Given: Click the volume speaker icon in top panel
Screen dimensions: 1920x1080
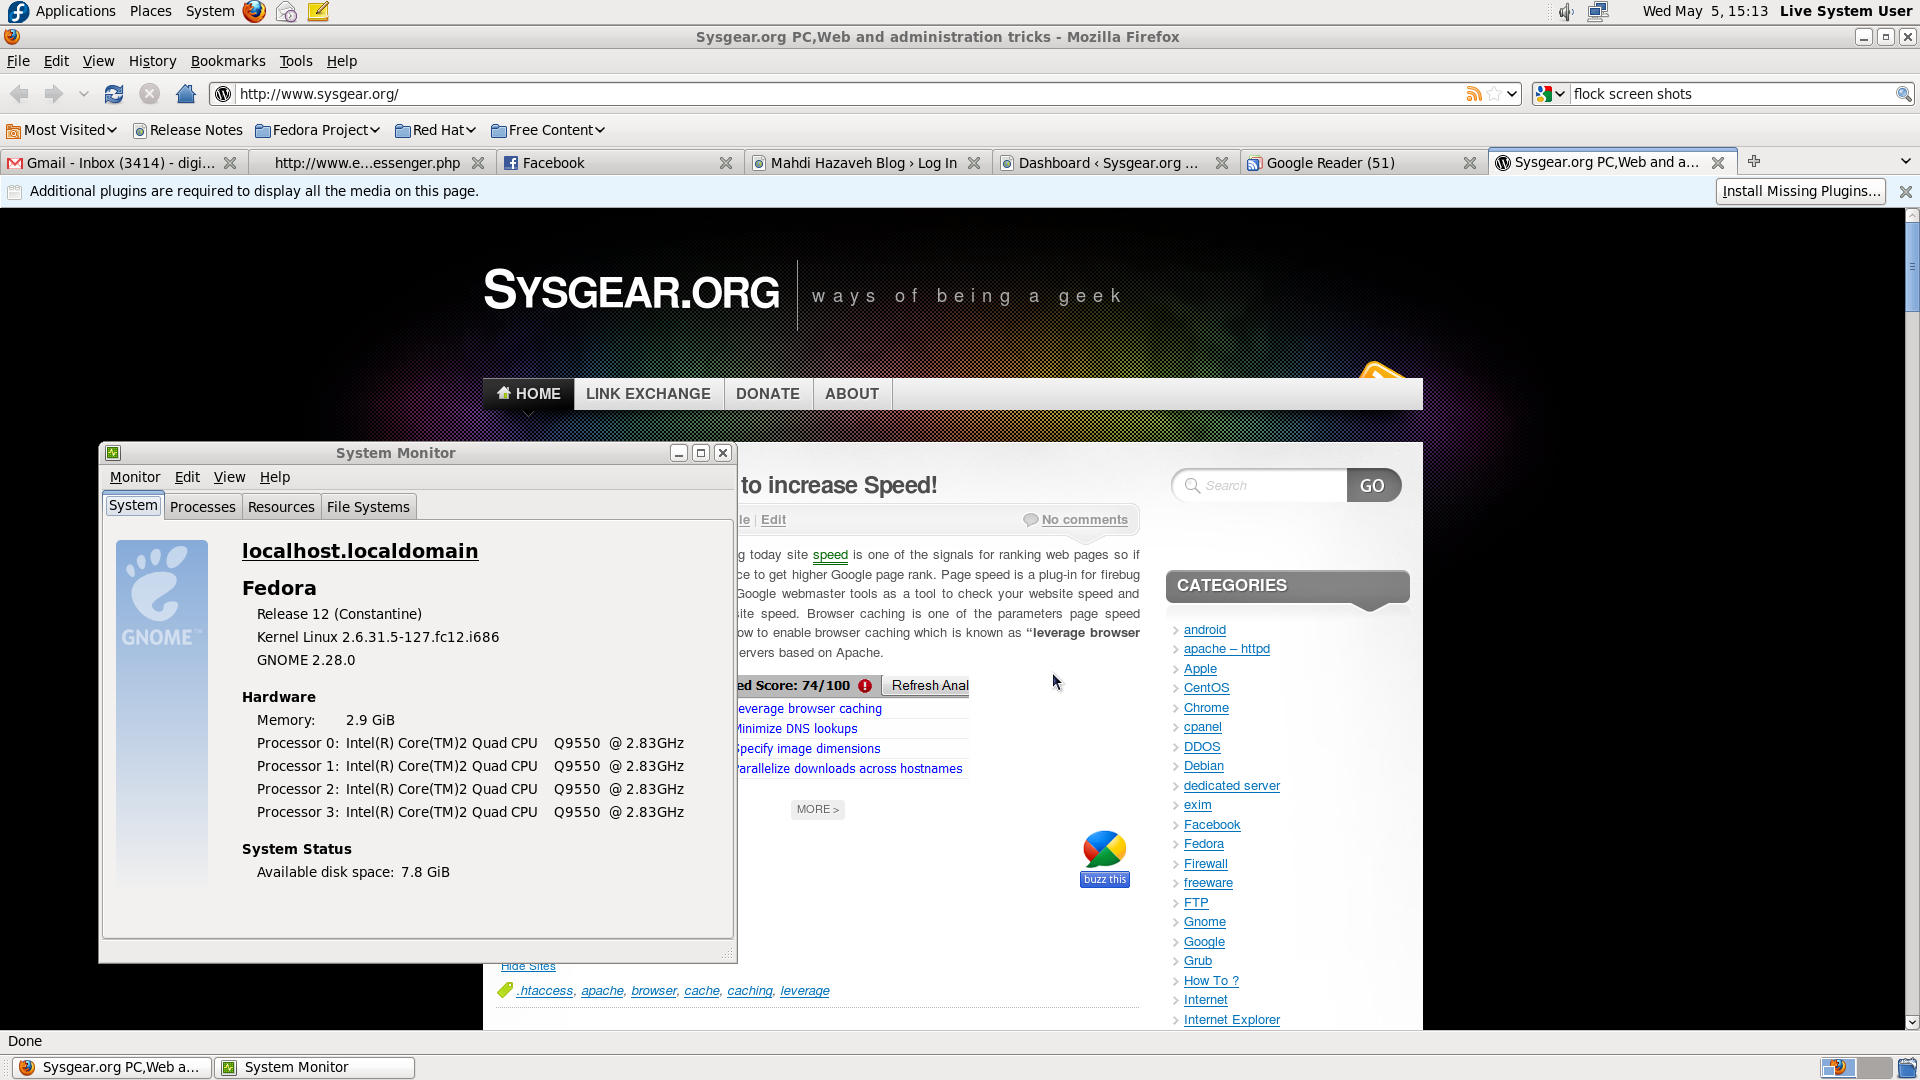Looking at the screenshot, I should click(x=1565, y=12).
